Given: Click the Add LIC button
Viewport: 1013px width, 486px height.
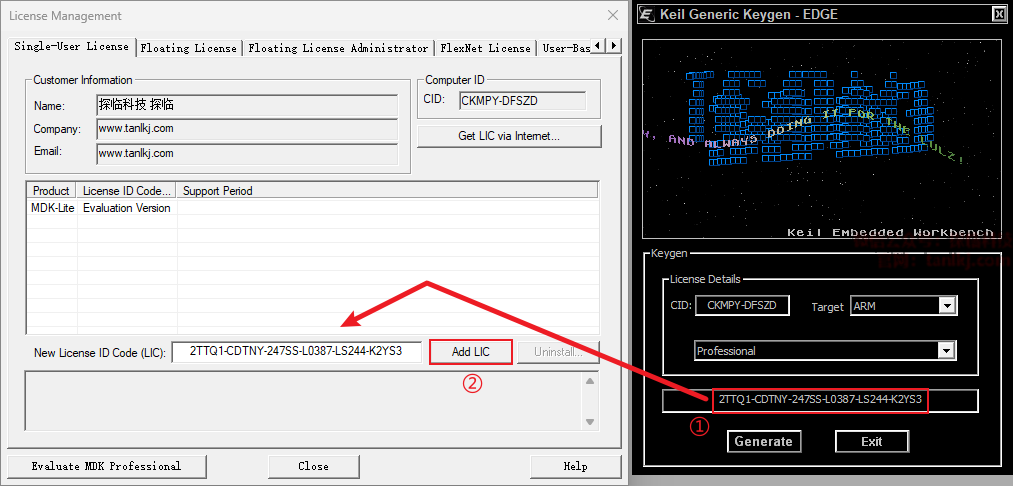Looking at the screenshot, I should [x=471, y=352].
